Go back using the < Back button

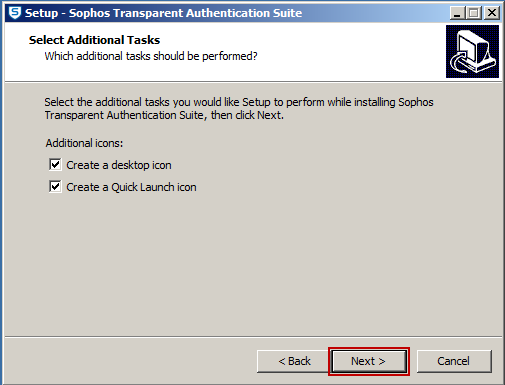click(294, 361)
